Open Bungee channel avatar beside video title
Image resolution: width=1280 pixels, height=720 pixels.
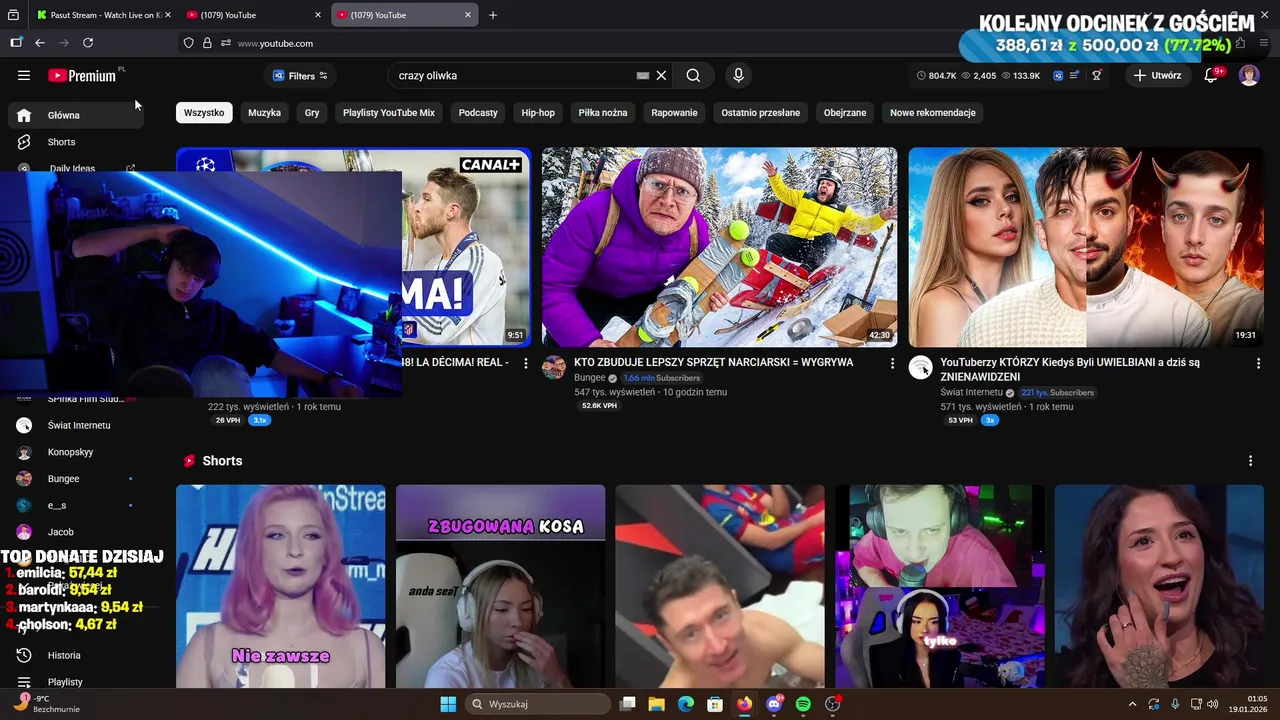point(554,367)
